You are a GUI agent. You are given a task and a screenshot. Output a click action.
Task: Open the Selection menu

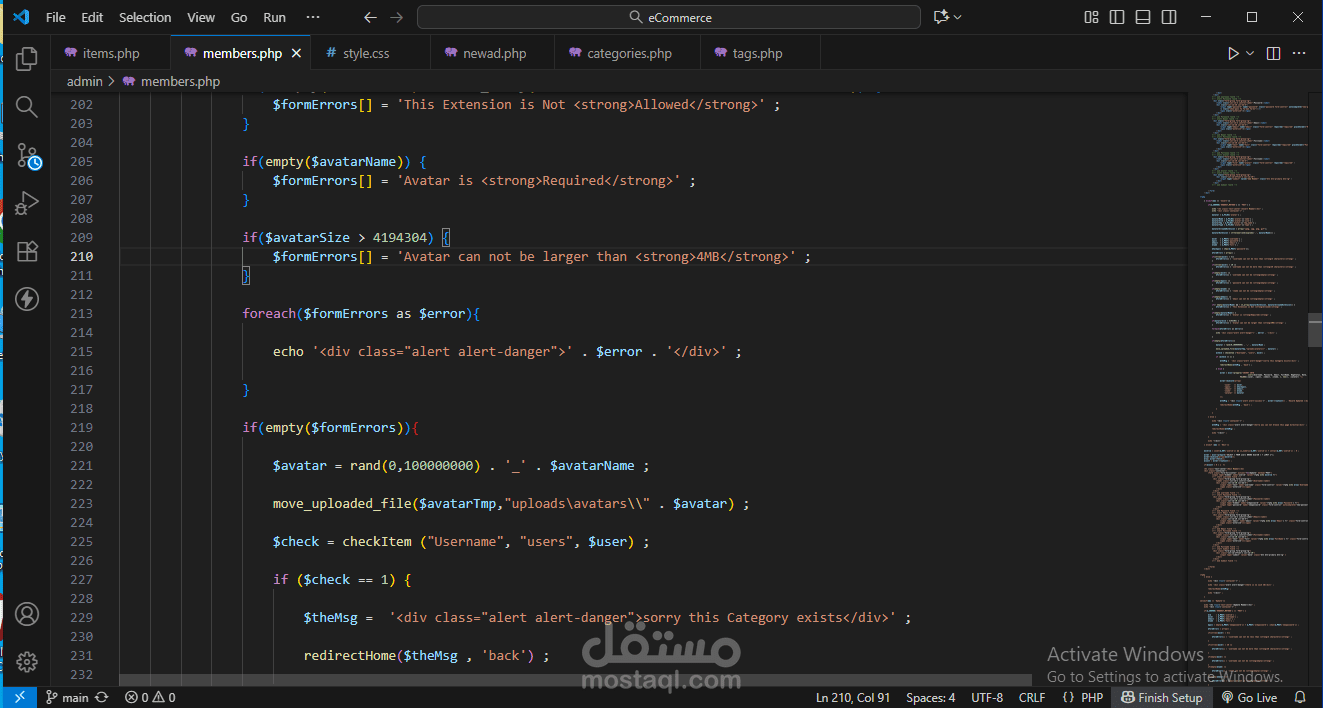(145, 17)
